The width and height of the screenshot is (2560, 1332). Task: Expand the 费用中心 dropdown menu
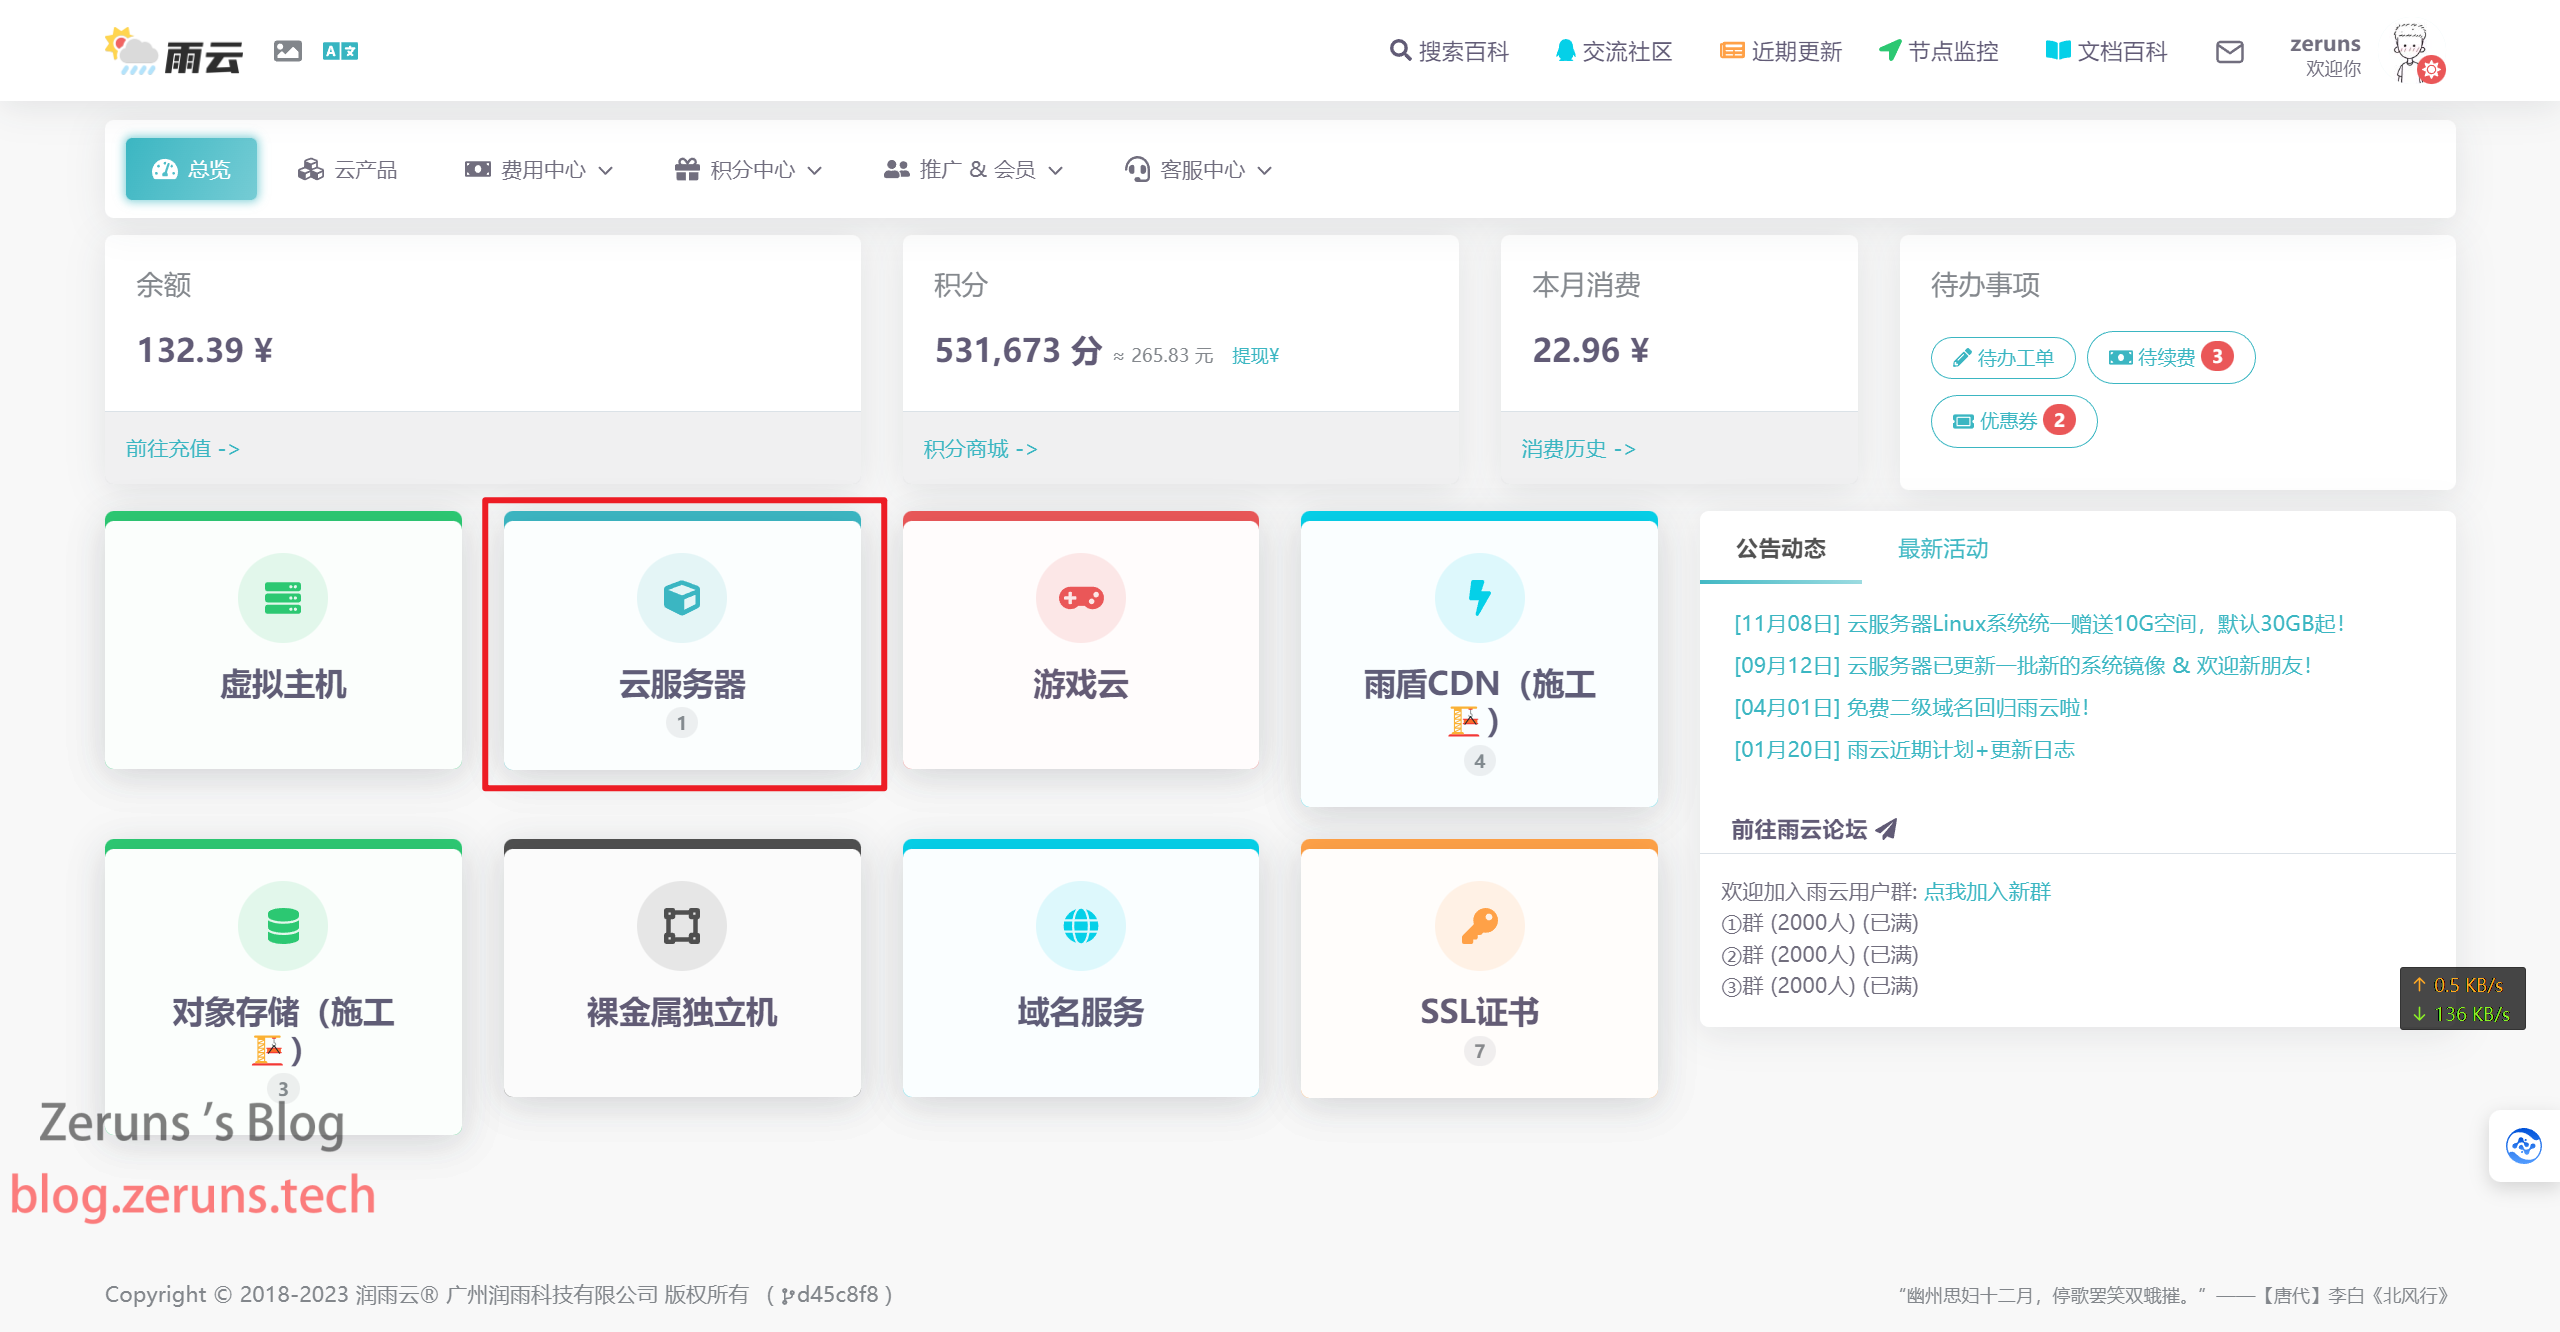click(540, 170)
